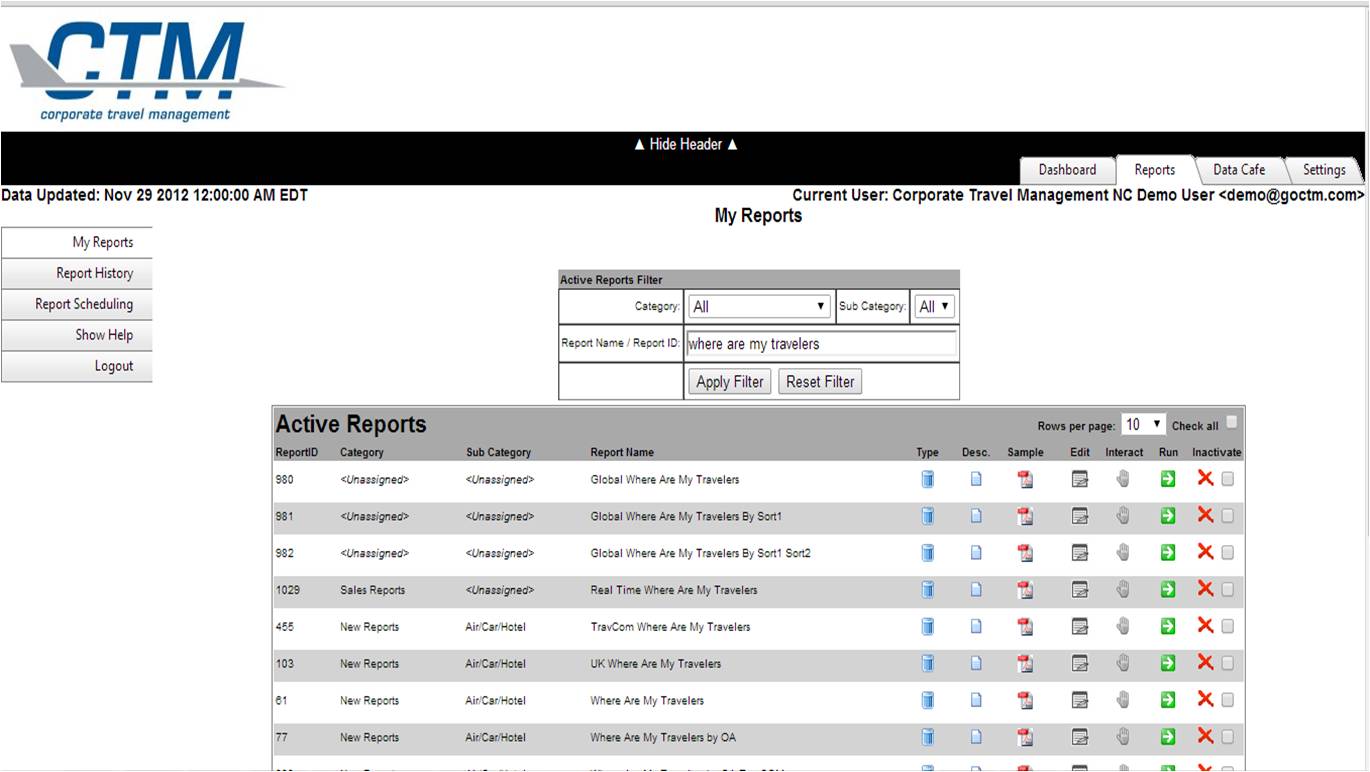
Task: Select the inactivate checkbox for report 1029
Action: click(1228, 590)
